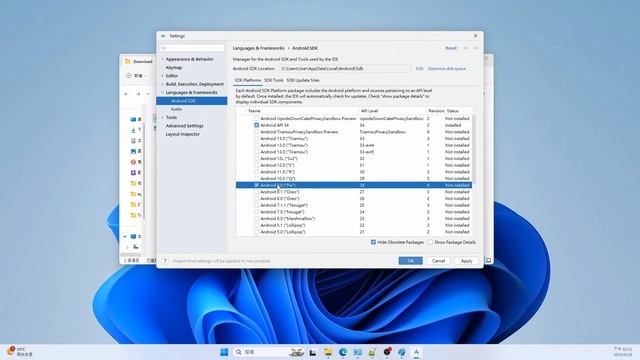The image size is (640, 360).
Task: Select the Android 7.0 ("Nougat") row text
Action: coord(282,212)
